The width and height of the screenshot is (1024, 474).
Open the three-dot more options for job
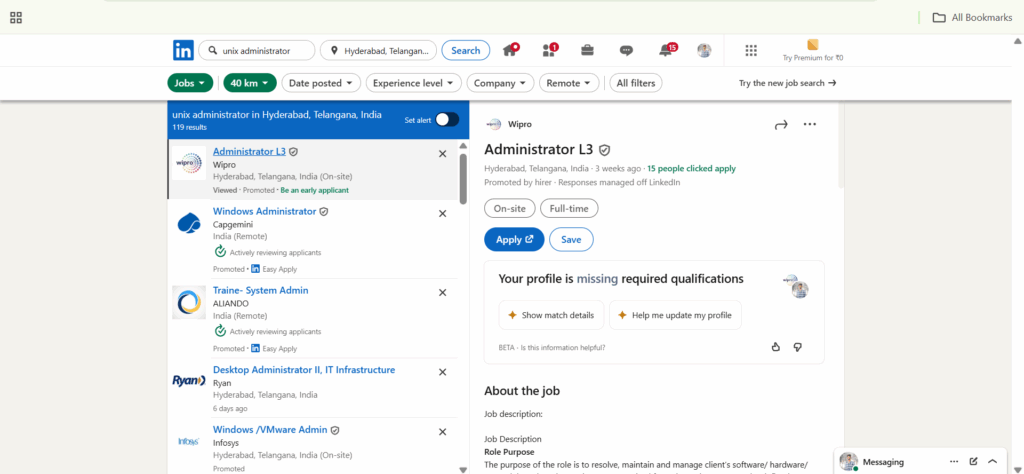tap(810, 124)
